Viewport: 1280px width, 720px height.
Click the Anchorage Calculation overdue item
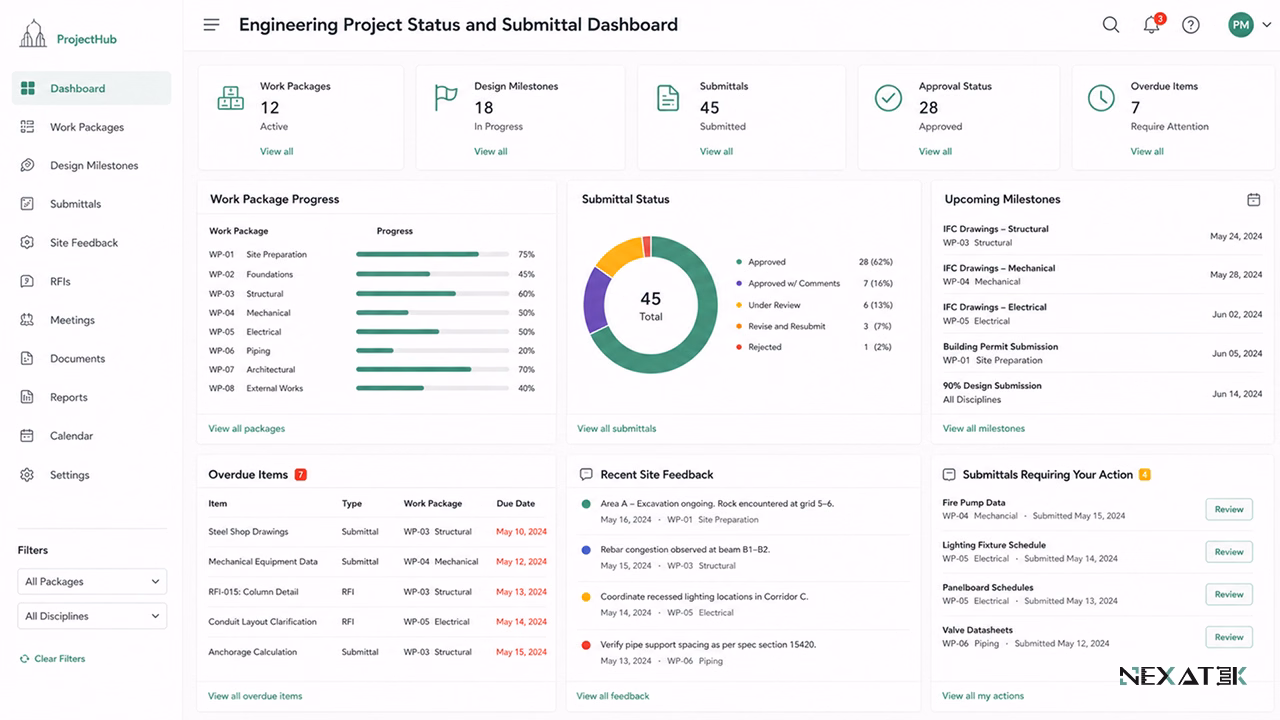click(253, 652)
